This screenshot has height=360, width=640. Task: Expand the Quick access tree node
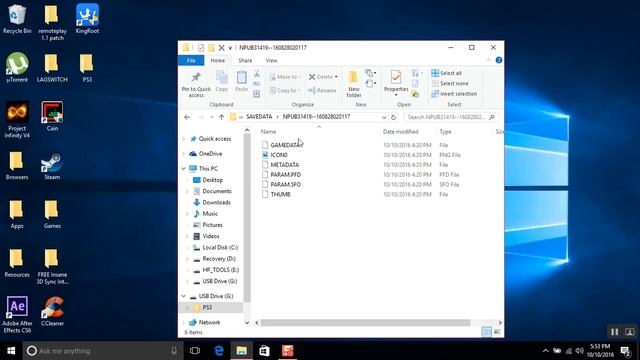184,139
